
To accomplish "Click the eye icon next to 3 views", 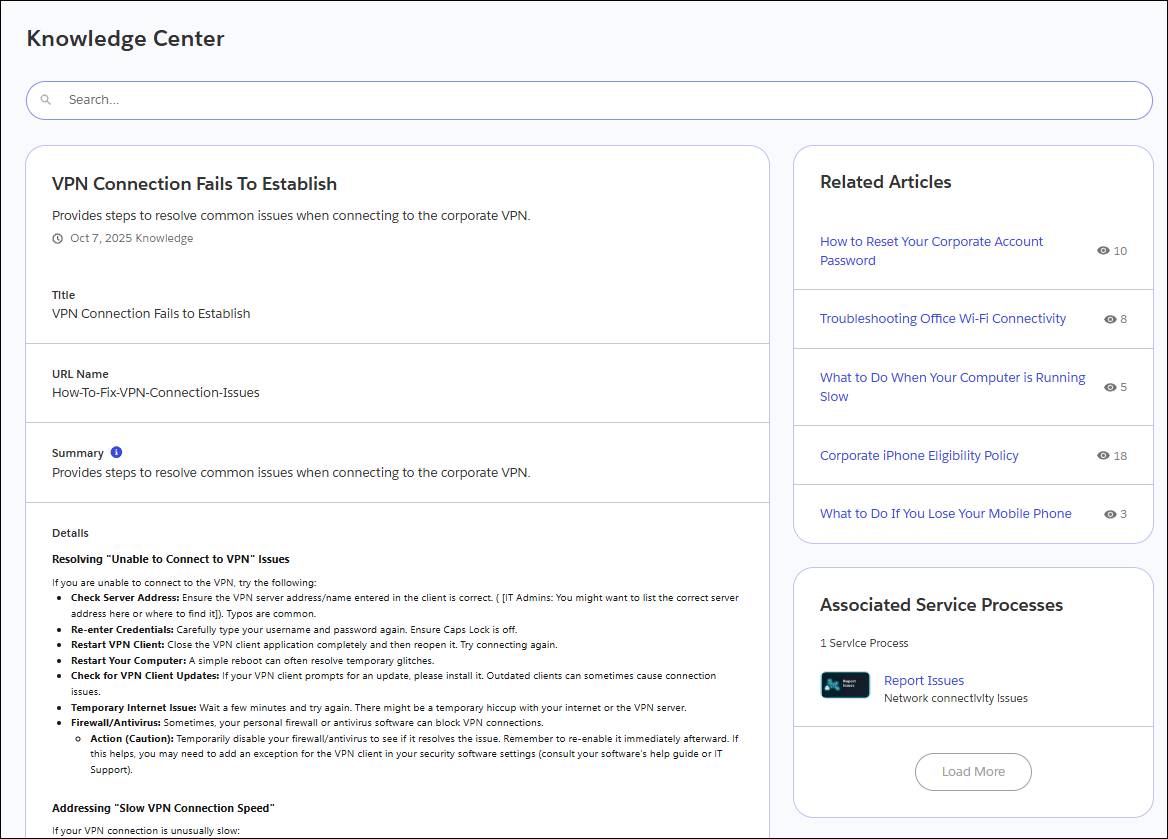I will (x=1110, y=514).
